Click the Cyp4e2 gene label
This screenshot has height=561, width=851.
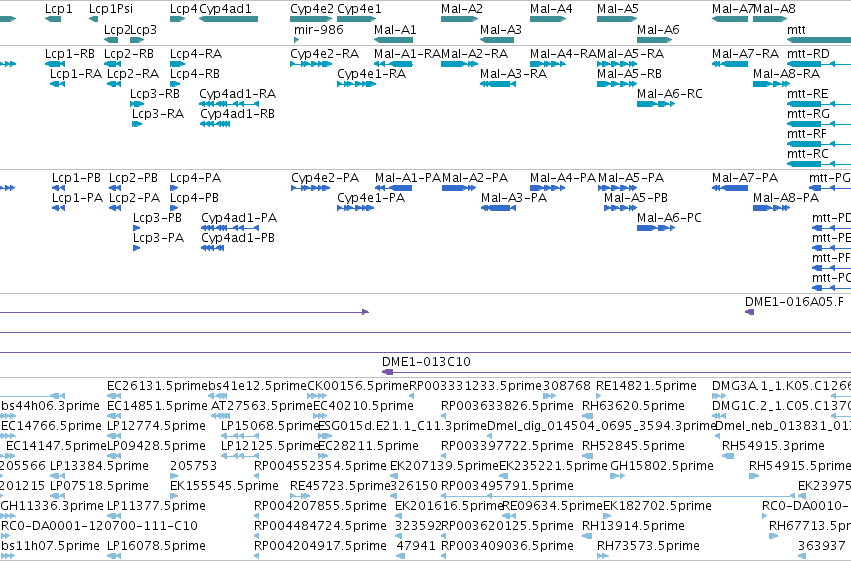tap(312, 9)
